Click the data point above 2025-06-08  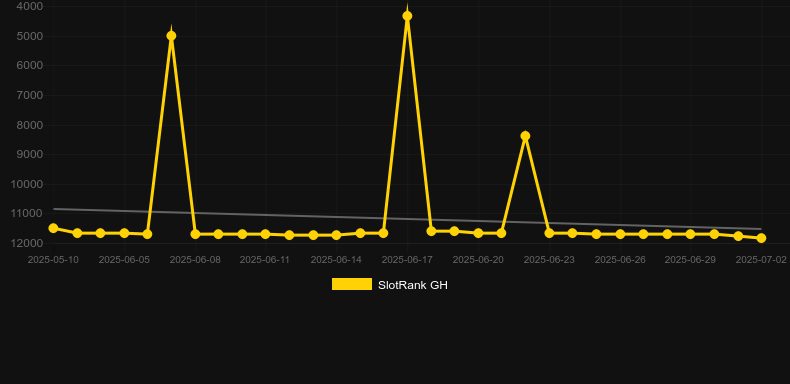tap(195, 234)
